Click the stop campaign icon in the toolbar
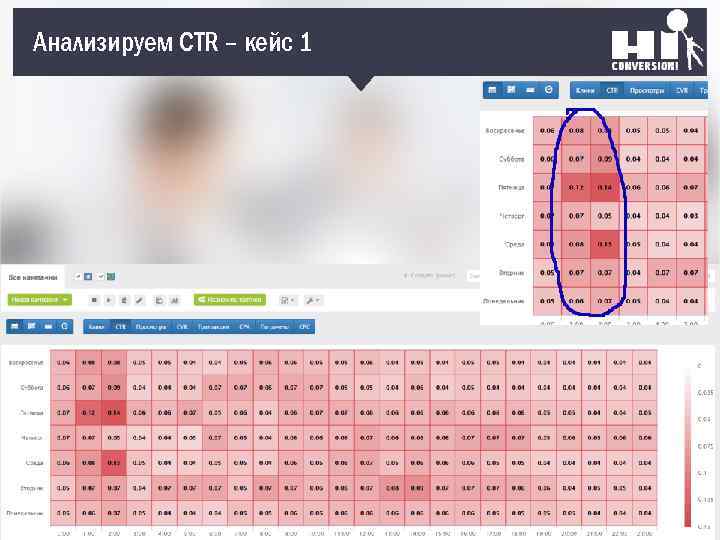The image size is (720, 540). click(x=94, y=300)
